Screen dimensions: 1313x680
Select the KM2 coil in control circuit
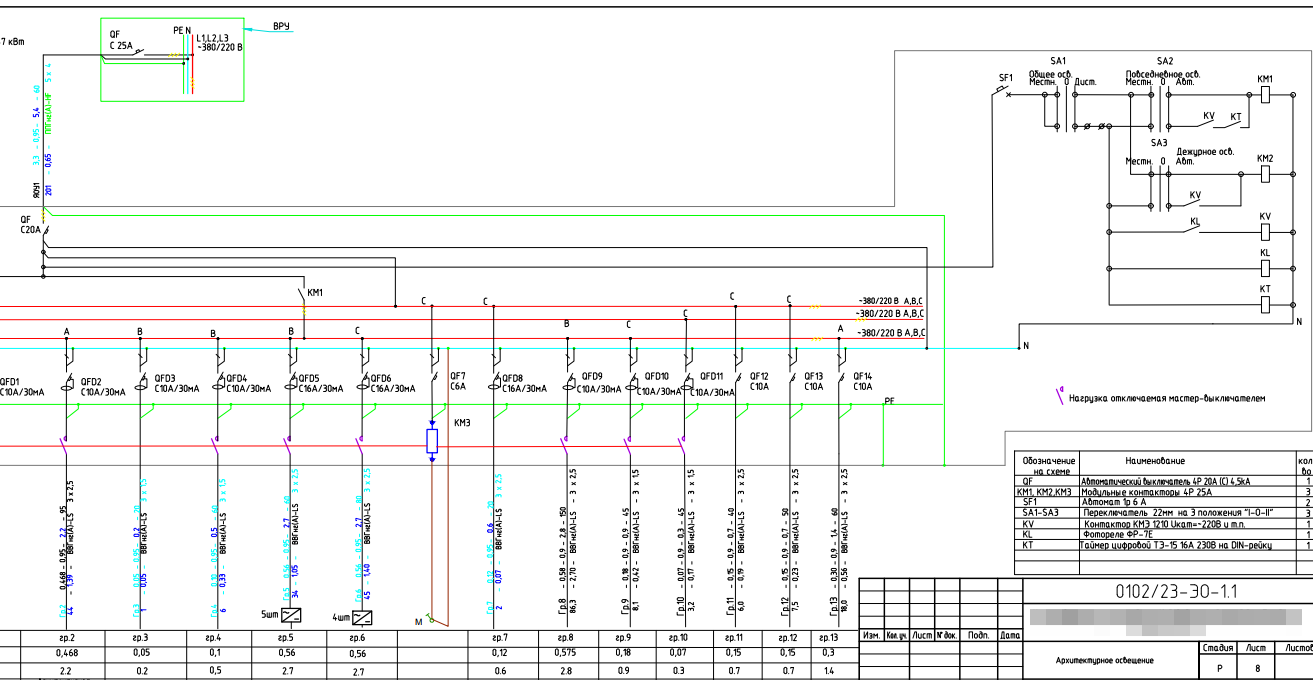click(x=1265, y=175)
